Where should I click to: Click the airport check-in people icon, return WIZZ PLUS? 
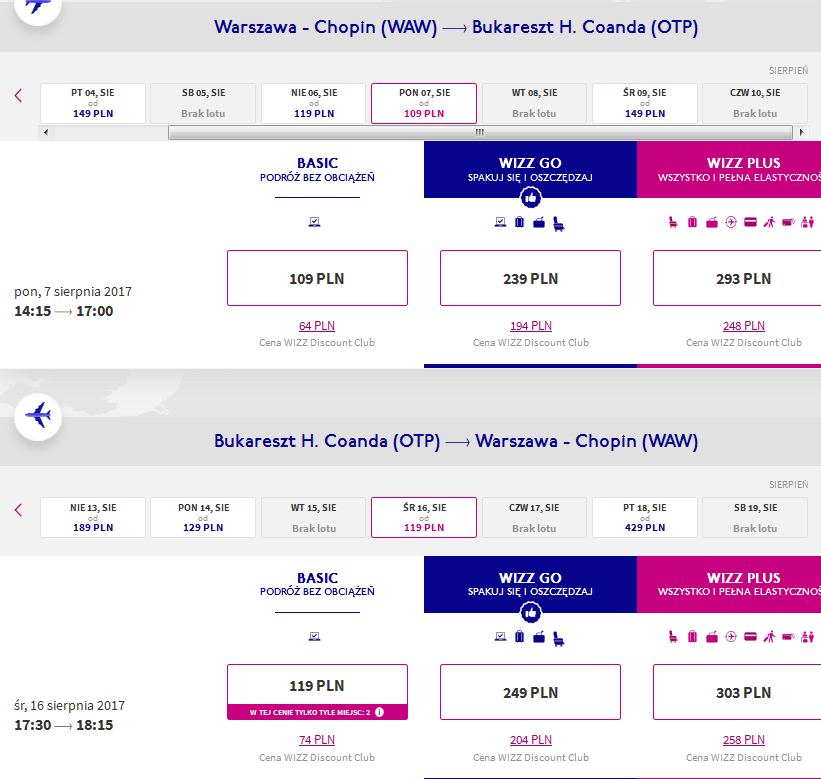tap(808, 637)
